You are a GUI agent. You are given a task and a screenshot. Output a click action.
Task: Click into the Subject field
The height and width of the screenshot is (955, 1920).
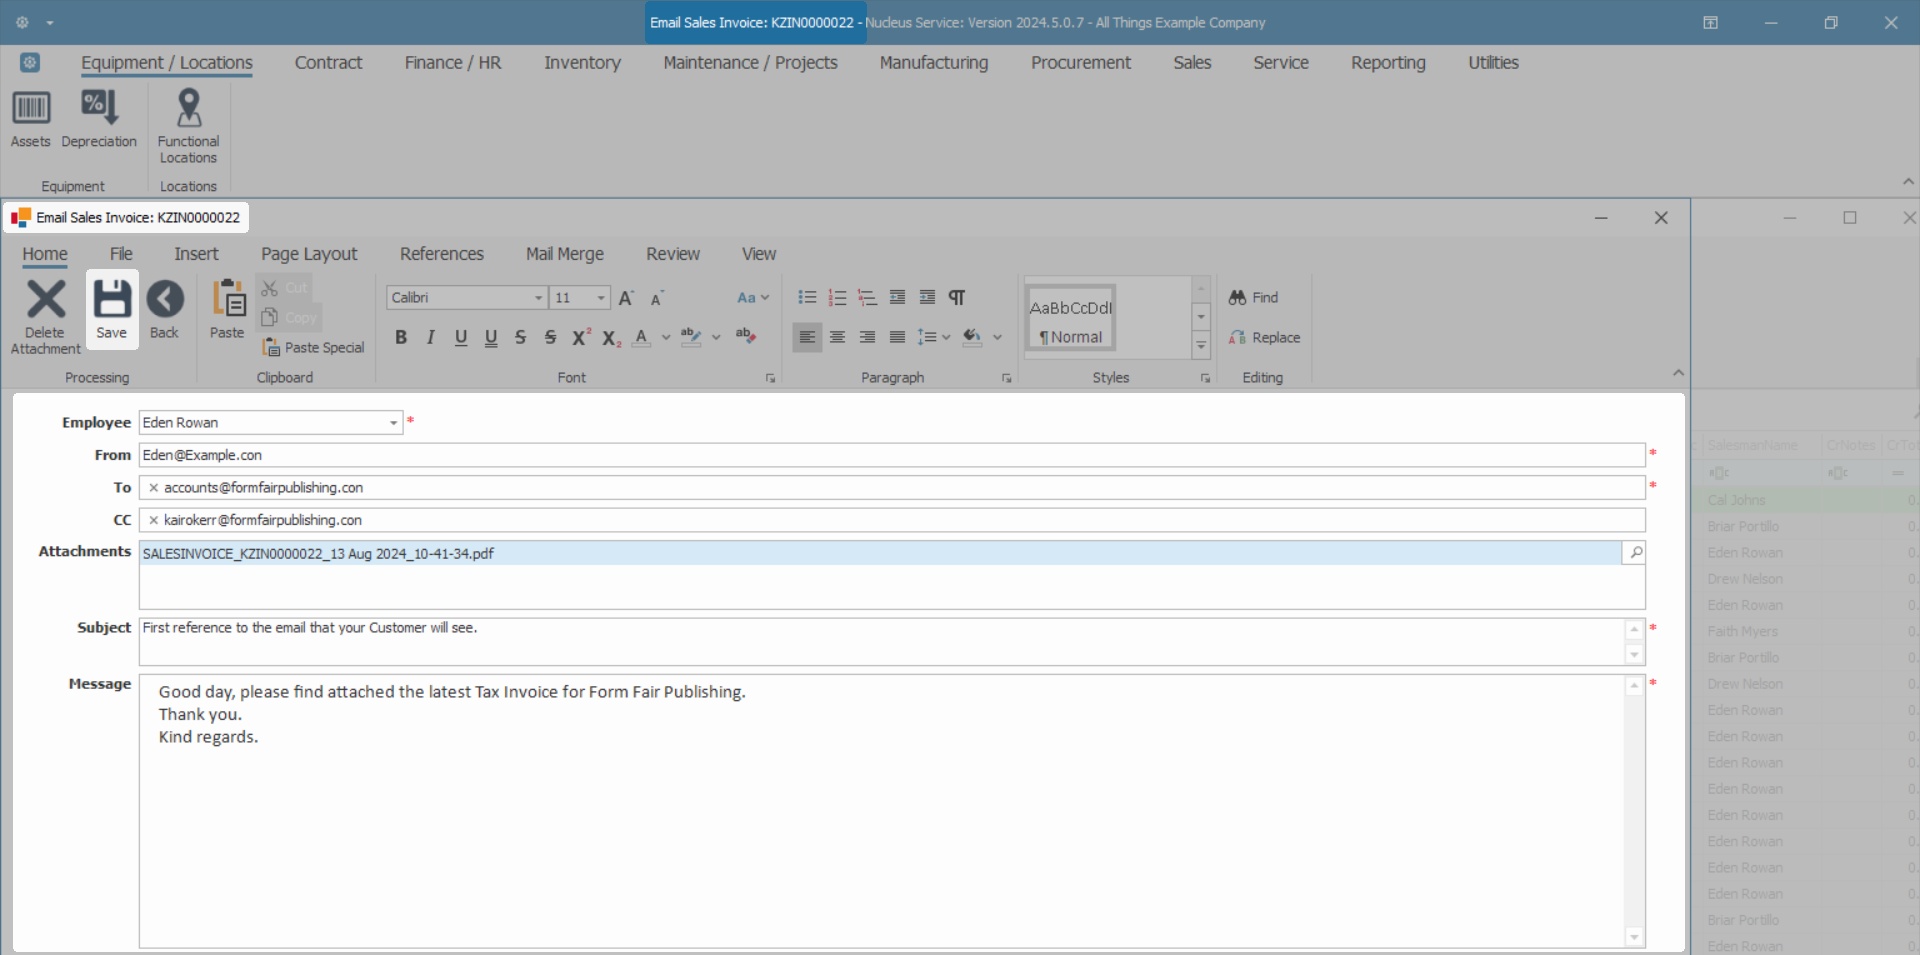tap(880, 640)
